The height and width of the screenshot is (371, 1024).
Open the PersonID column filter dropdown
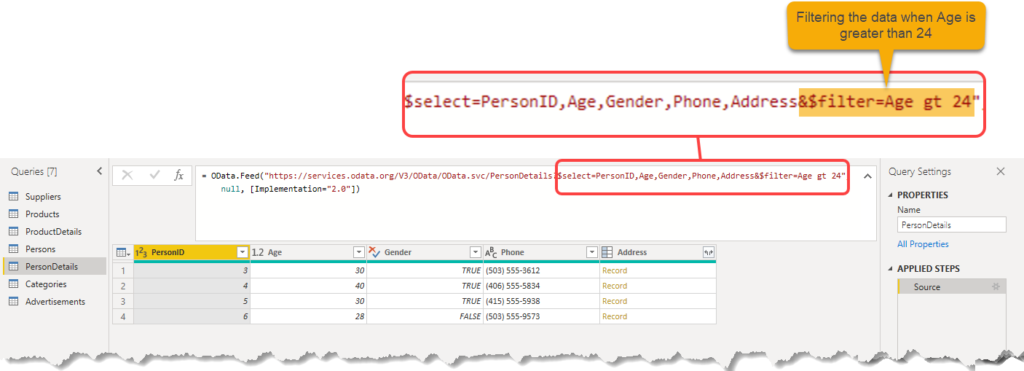[x=242, y=252]
